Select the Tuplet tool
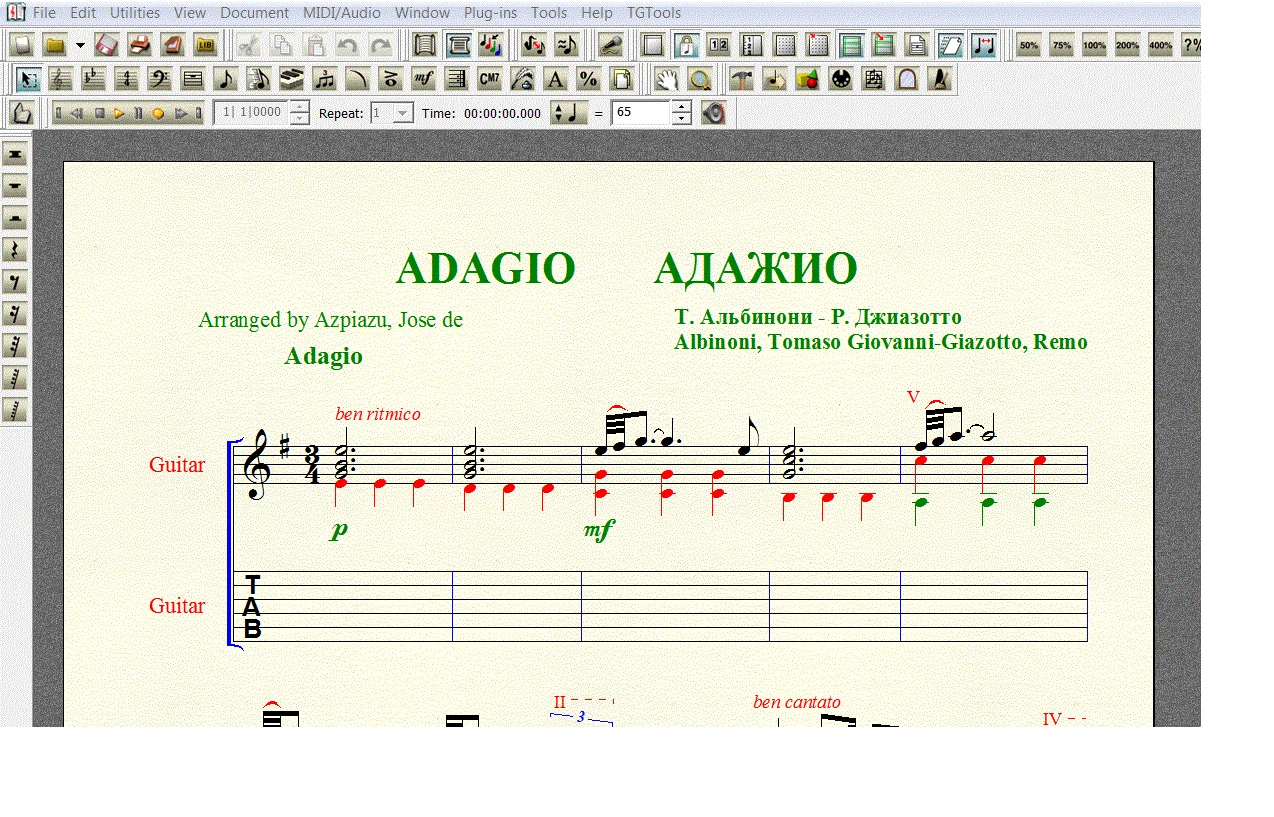This screenshot has width=1274, height=817. click(324, 79)
